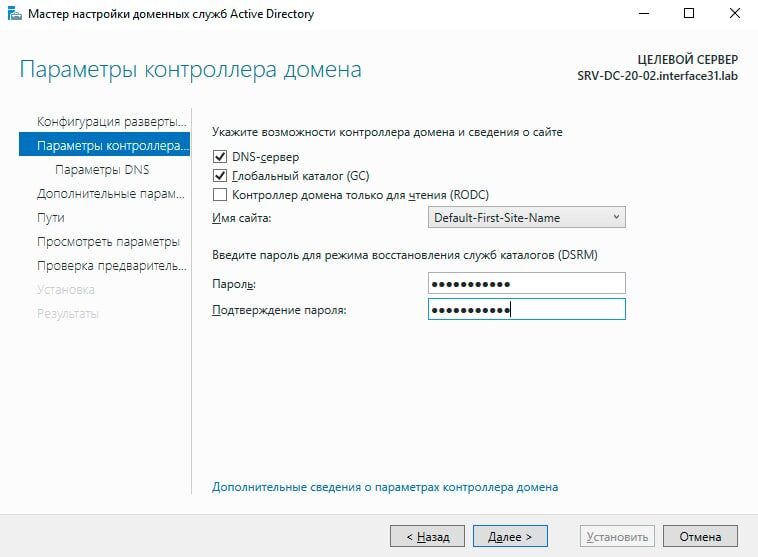Close the Active Directory wizard window
758x557 pixels.
735,14
